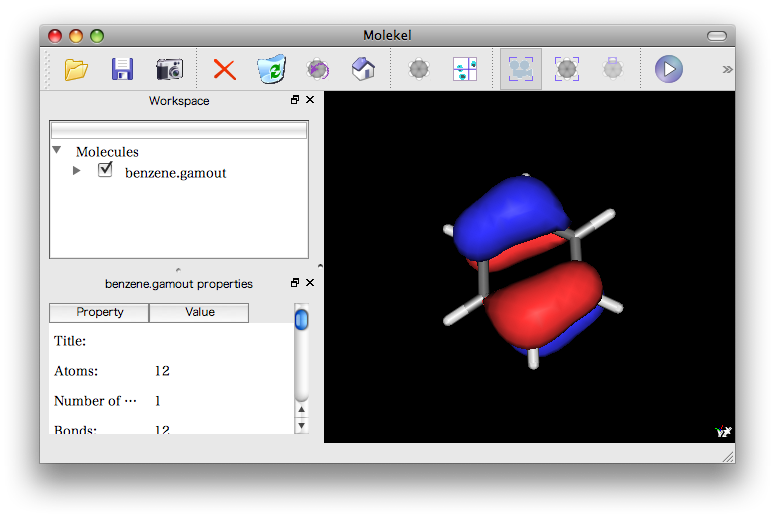Click the reset molecule rotation icon

click(318, 69)
